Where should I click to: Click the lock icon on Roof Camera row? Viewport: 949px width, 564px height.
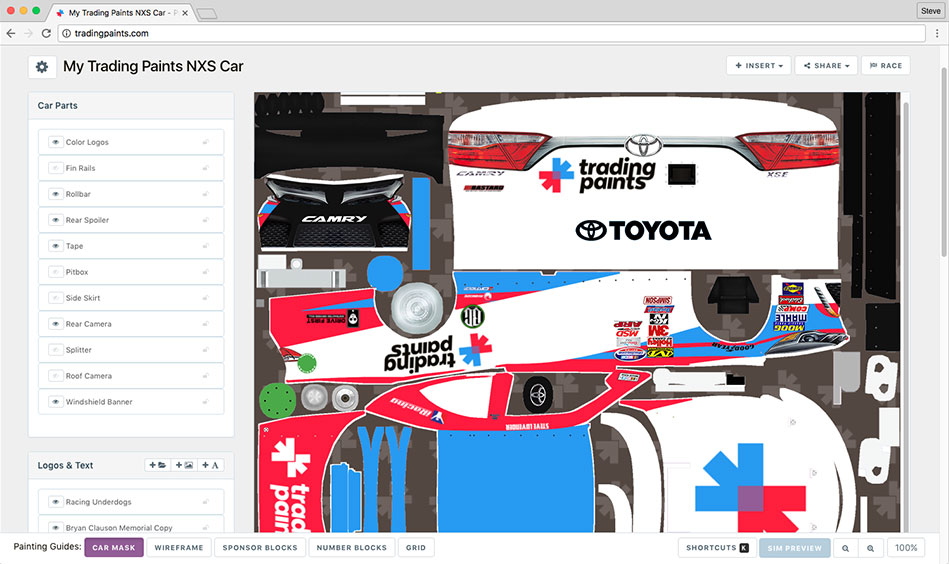[x=206, y=376]
